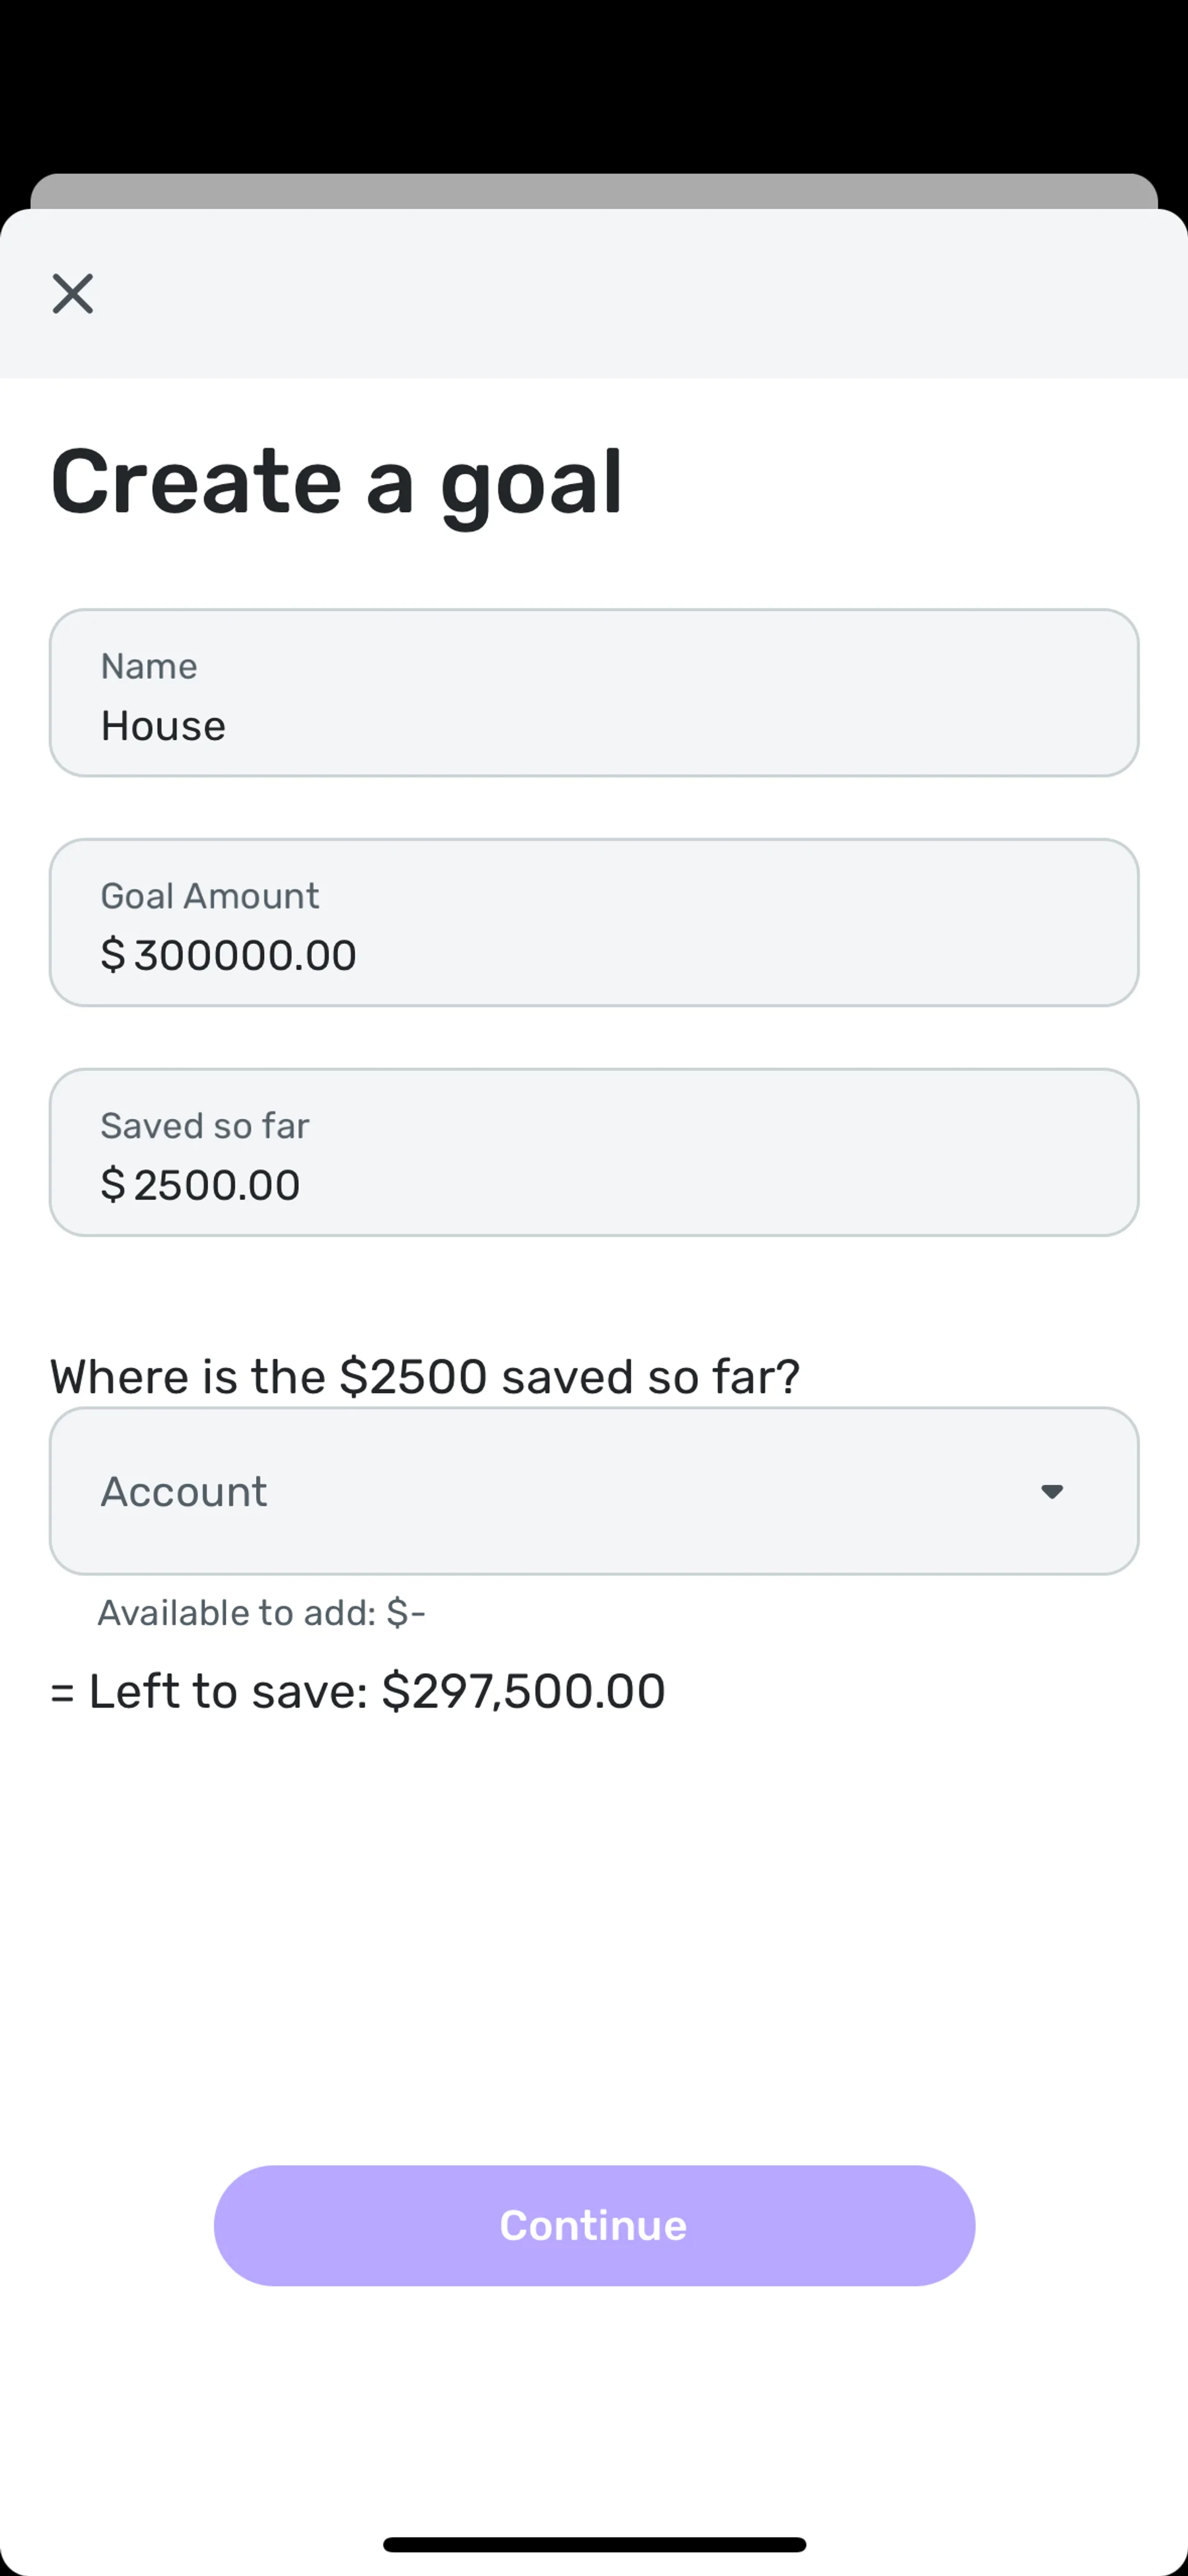Click the "Saved so far" label
The height and width of the screenshot is (2576, 1188).
[x=205, y=1126]
